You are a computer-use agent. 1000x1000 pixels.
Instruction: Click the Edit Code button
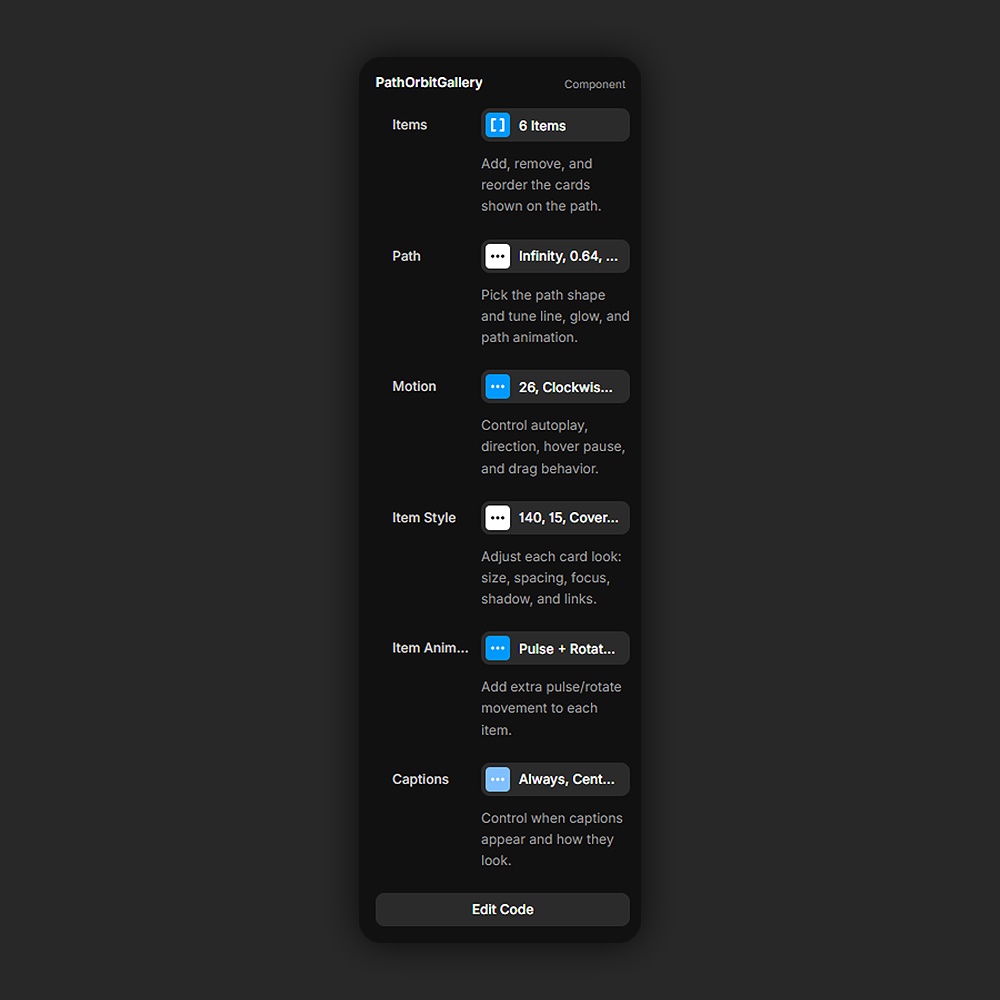pyautogui.click(x=503, y=909)
